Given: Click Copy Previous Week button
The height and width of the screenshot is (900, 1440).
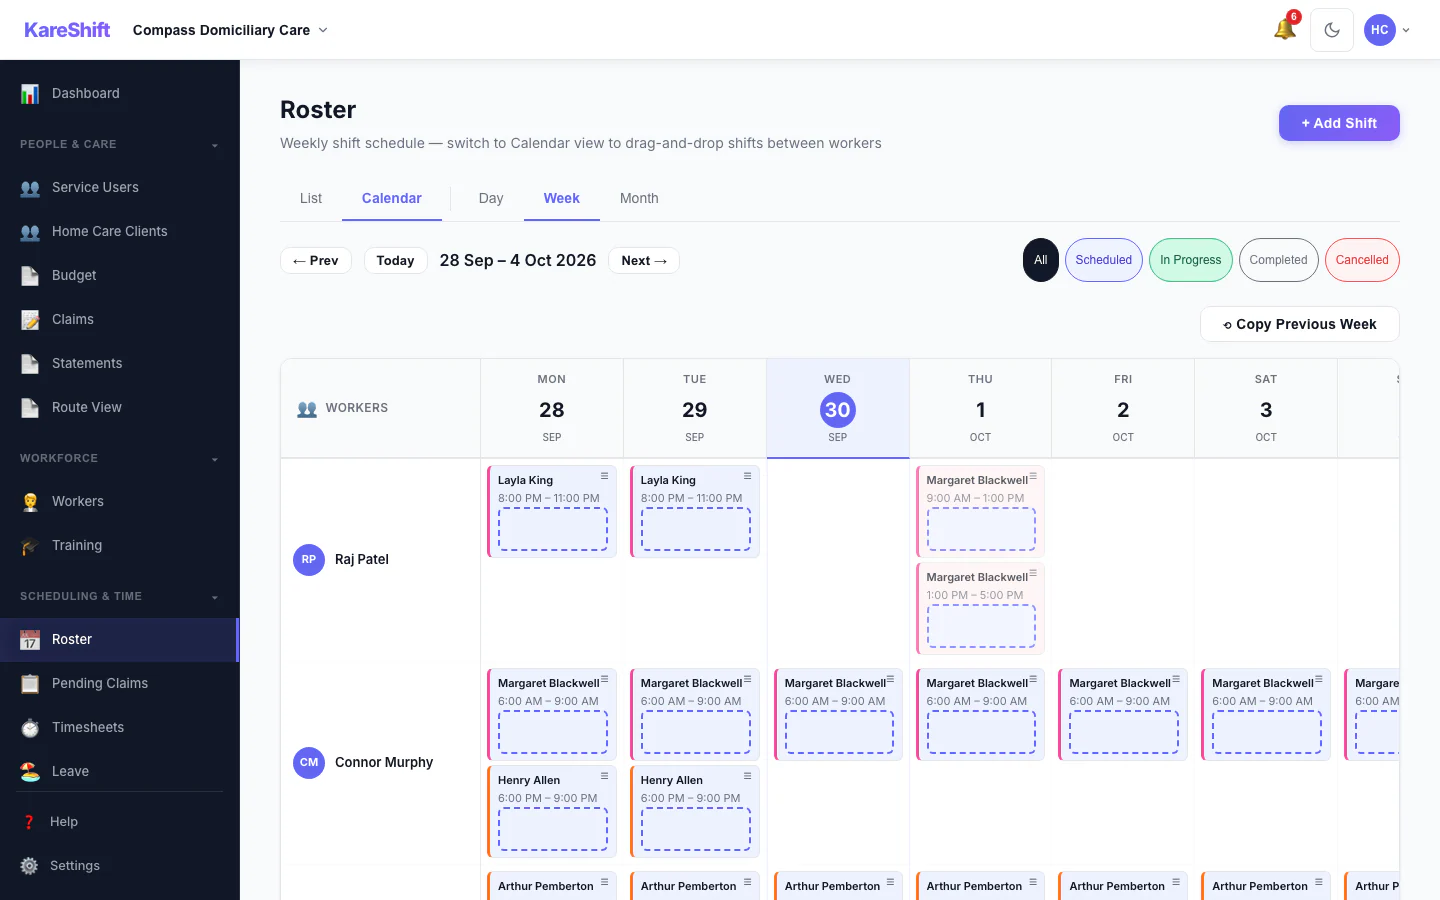Looking at the screenshot, I should coord(1300,324).
